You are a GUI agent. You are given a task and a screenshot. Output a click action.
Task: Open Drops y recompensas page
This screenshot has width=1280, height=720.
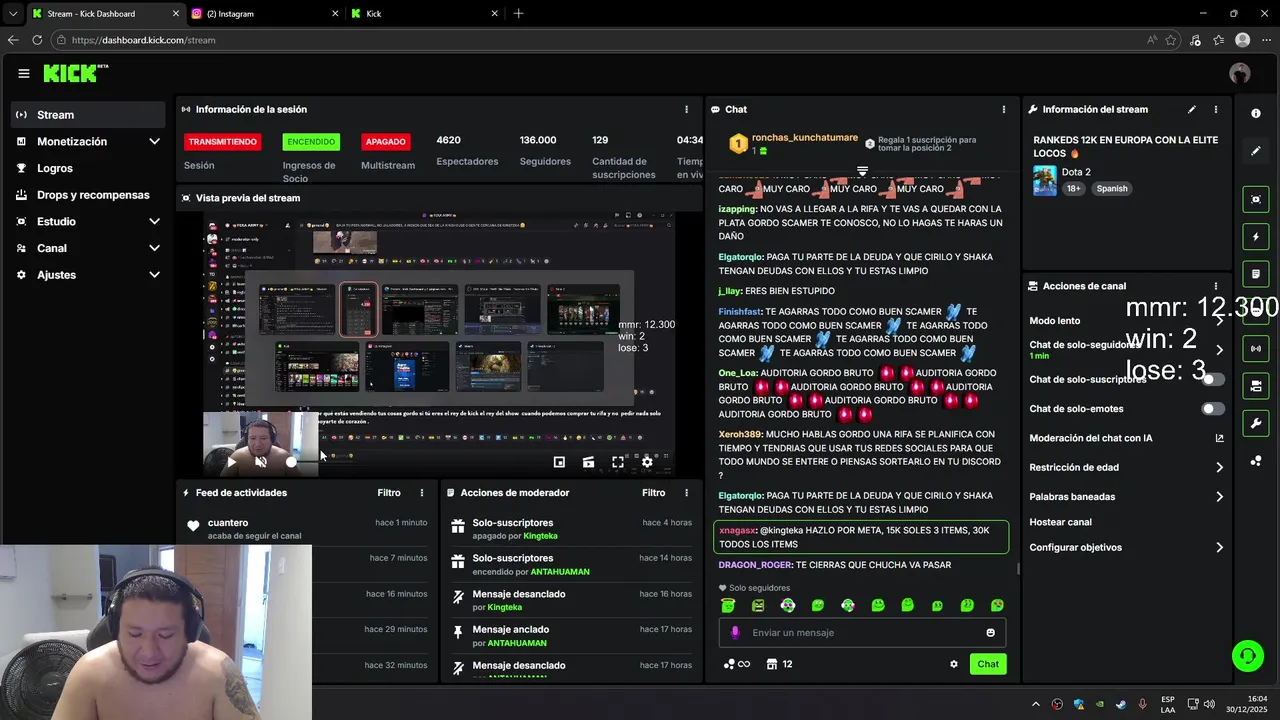[88, 195]
